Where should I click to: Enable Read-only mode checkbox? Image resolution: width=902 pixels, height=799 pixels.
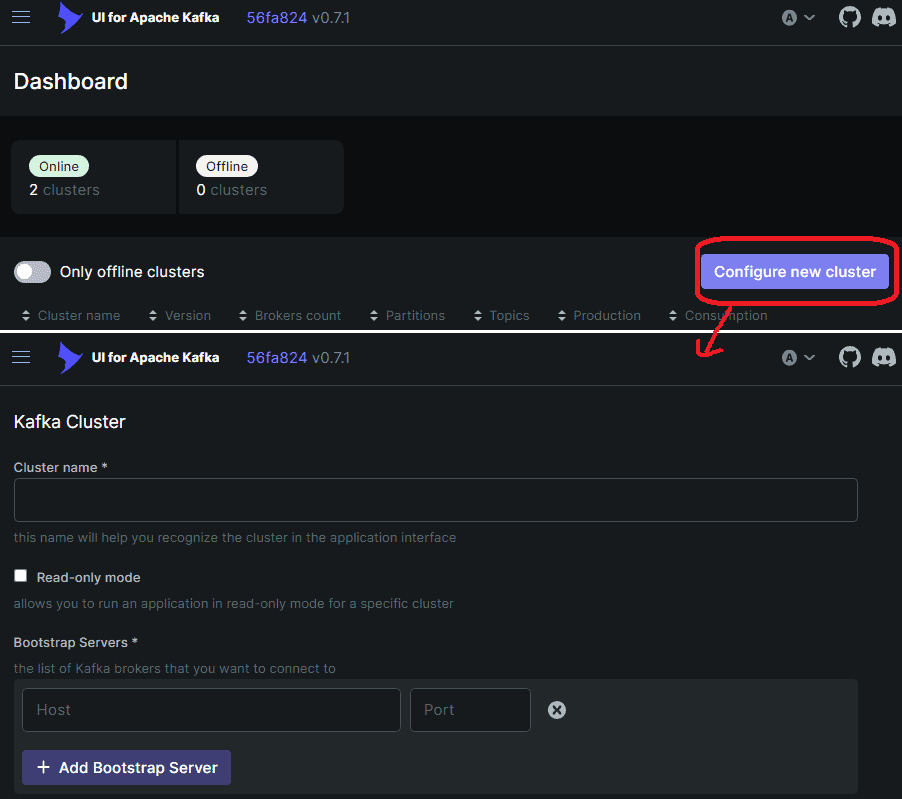click(21, 576)
